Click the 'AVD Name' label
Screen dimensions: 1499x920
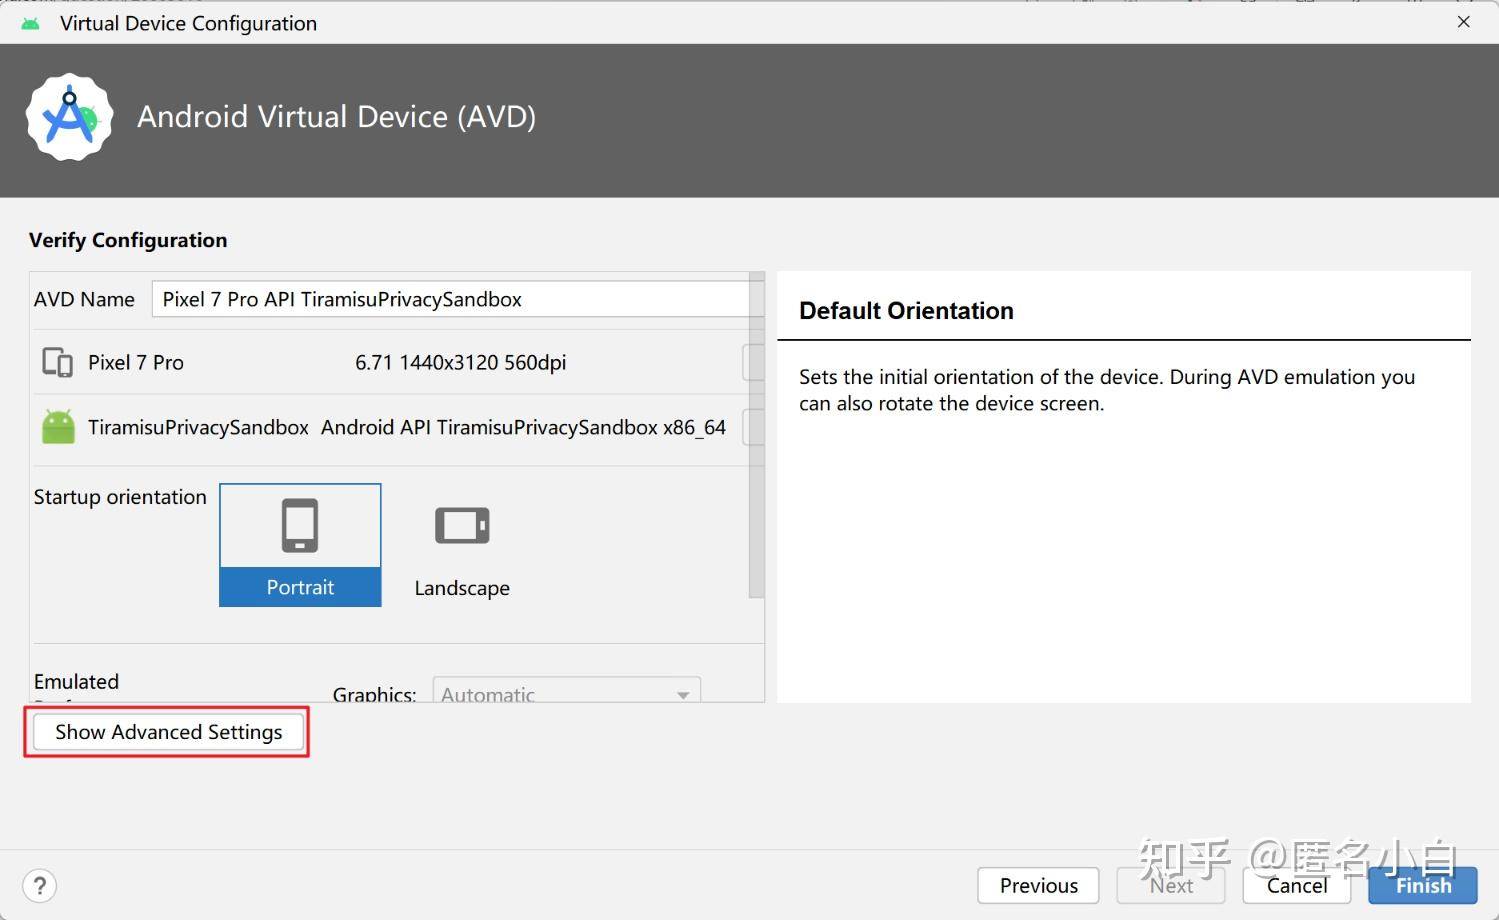84,299
